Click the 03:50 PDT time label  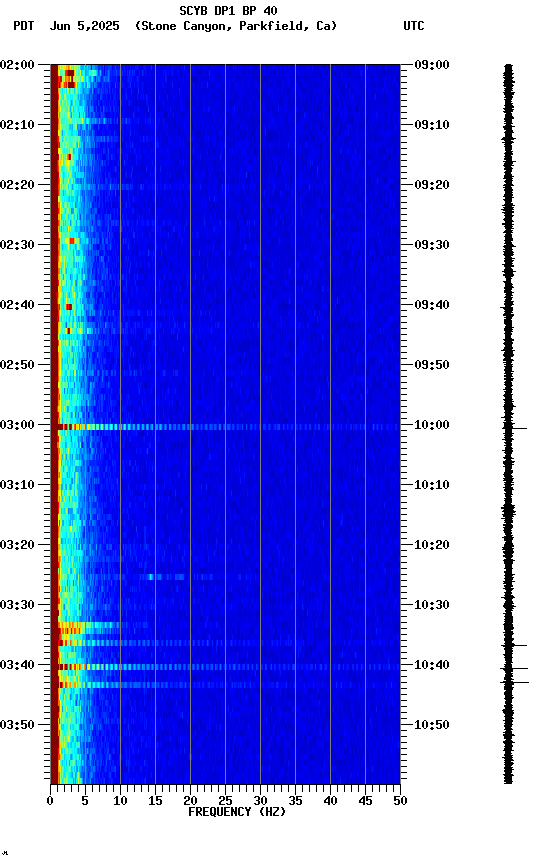coord(17,725)
